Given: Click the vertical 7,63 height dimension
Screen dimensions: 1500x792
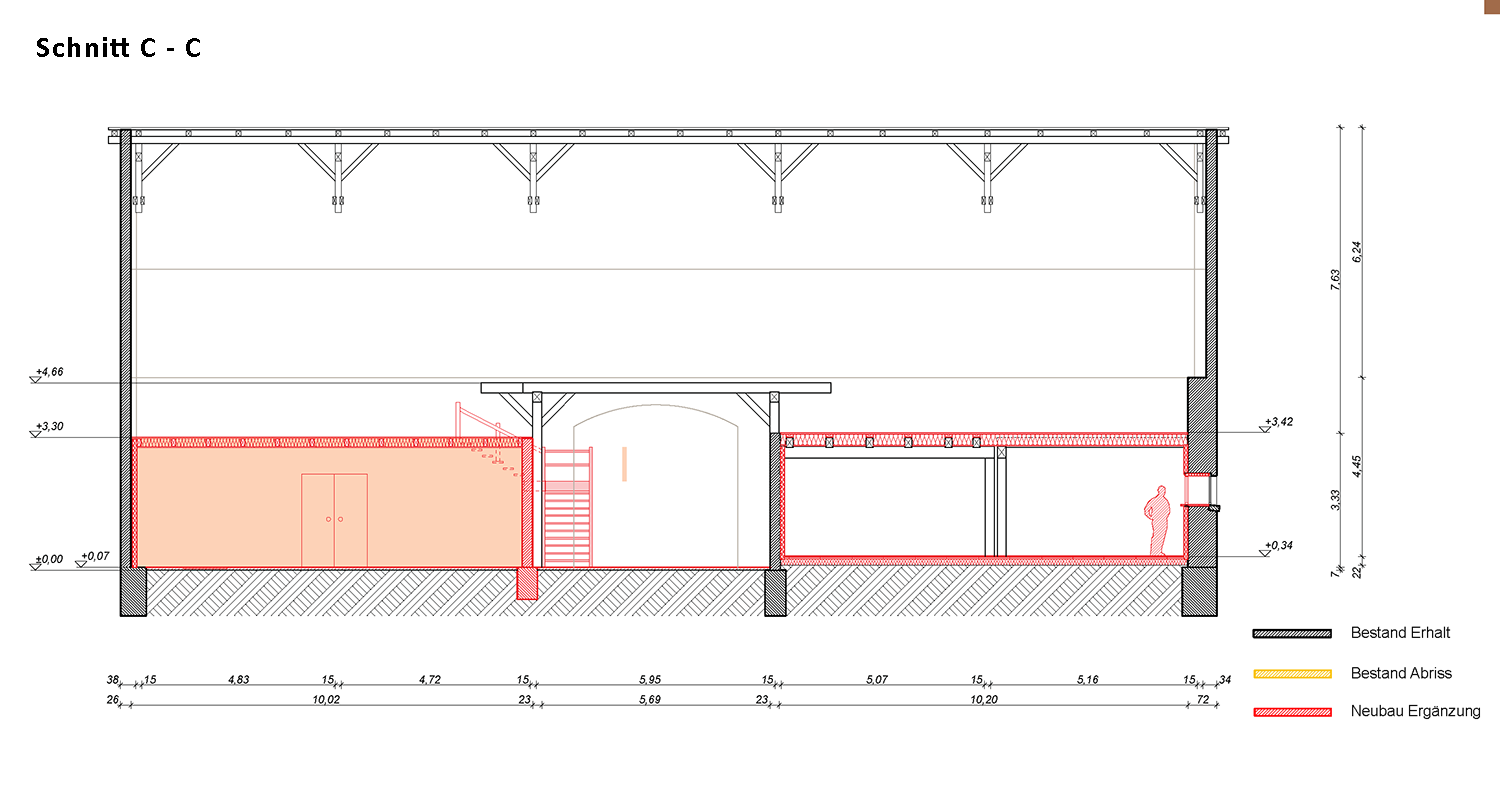Looking at the screenshot, I should 1335,280.
